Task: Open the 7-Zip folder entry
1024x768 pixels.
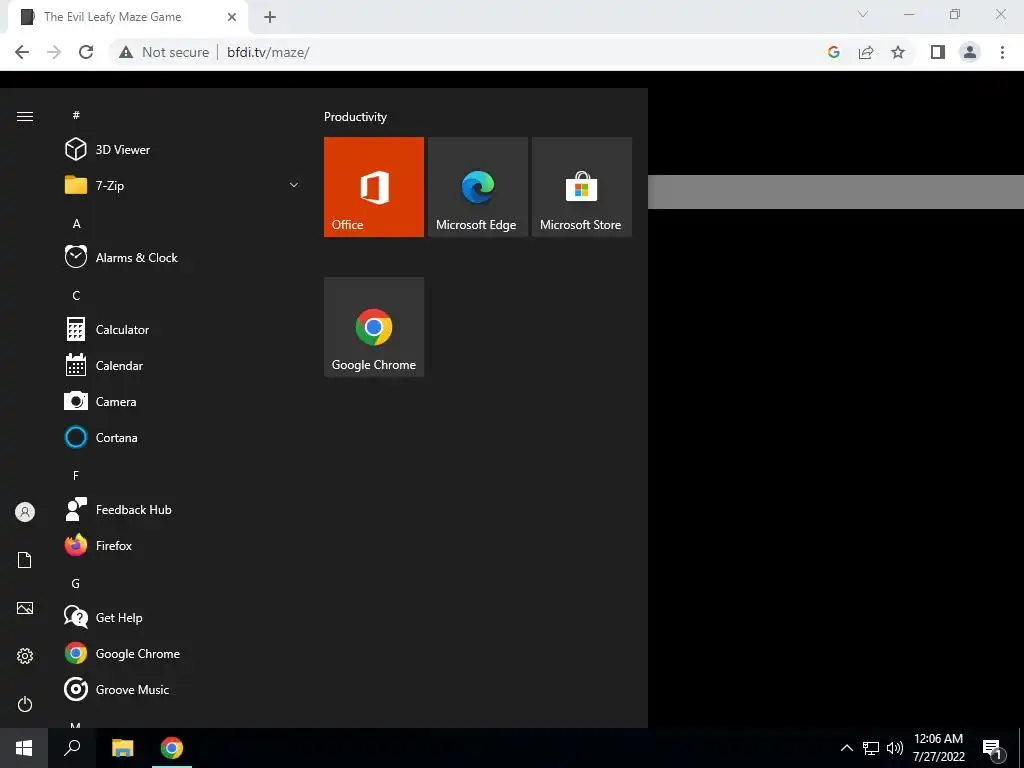Action: click(x=182, y=185)
